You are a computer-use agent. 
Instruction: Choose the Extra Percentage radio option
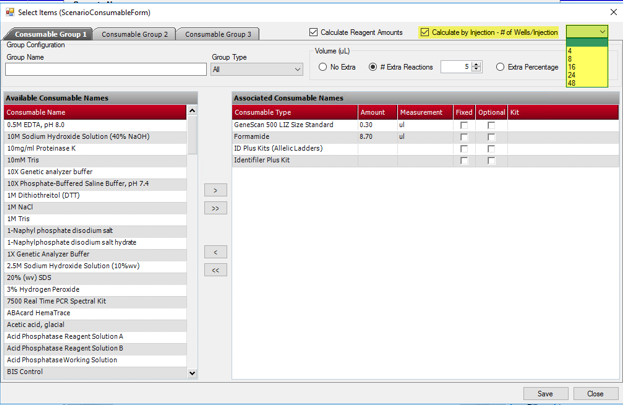(501, 67)
